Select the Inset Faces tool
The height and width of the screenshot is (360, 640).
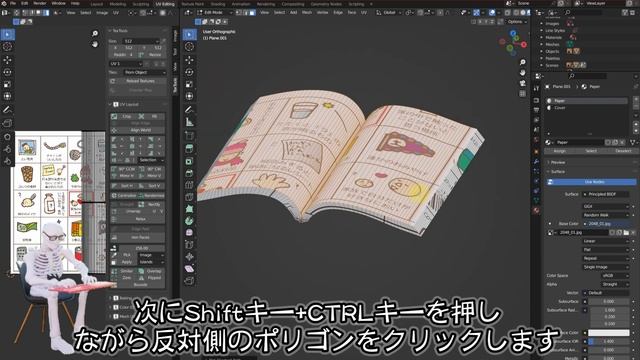pos(189,161)
